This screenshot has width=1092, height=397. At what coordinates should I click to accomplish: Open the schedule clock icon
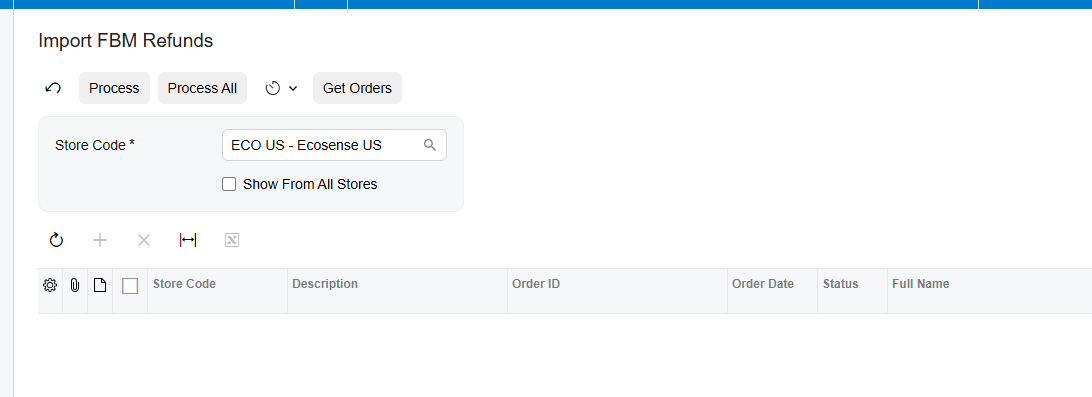click(273, 88)
